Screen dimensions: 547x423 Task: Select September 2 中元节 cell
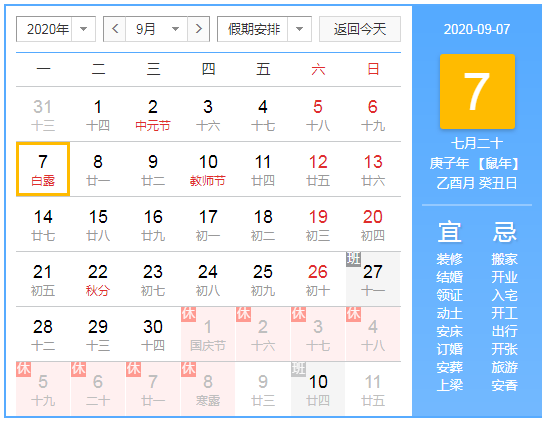click(153, 114)
